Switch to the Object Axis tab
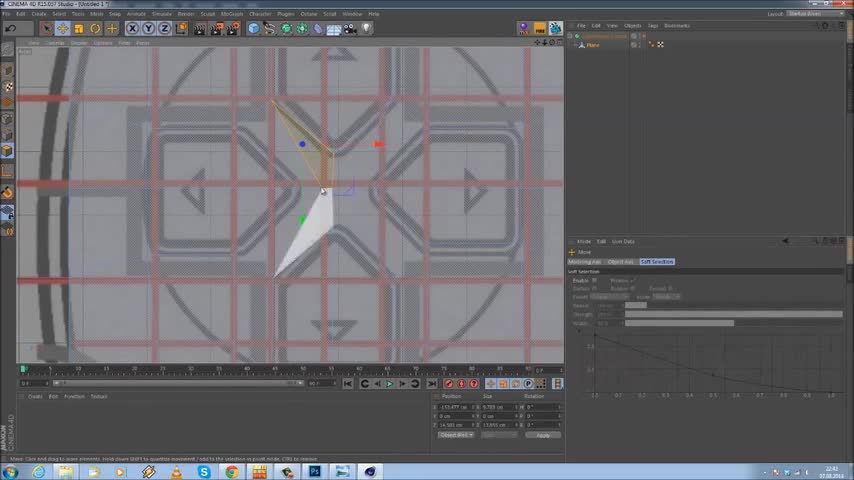This screenshot has height=480, width=854. pos(620,262)
